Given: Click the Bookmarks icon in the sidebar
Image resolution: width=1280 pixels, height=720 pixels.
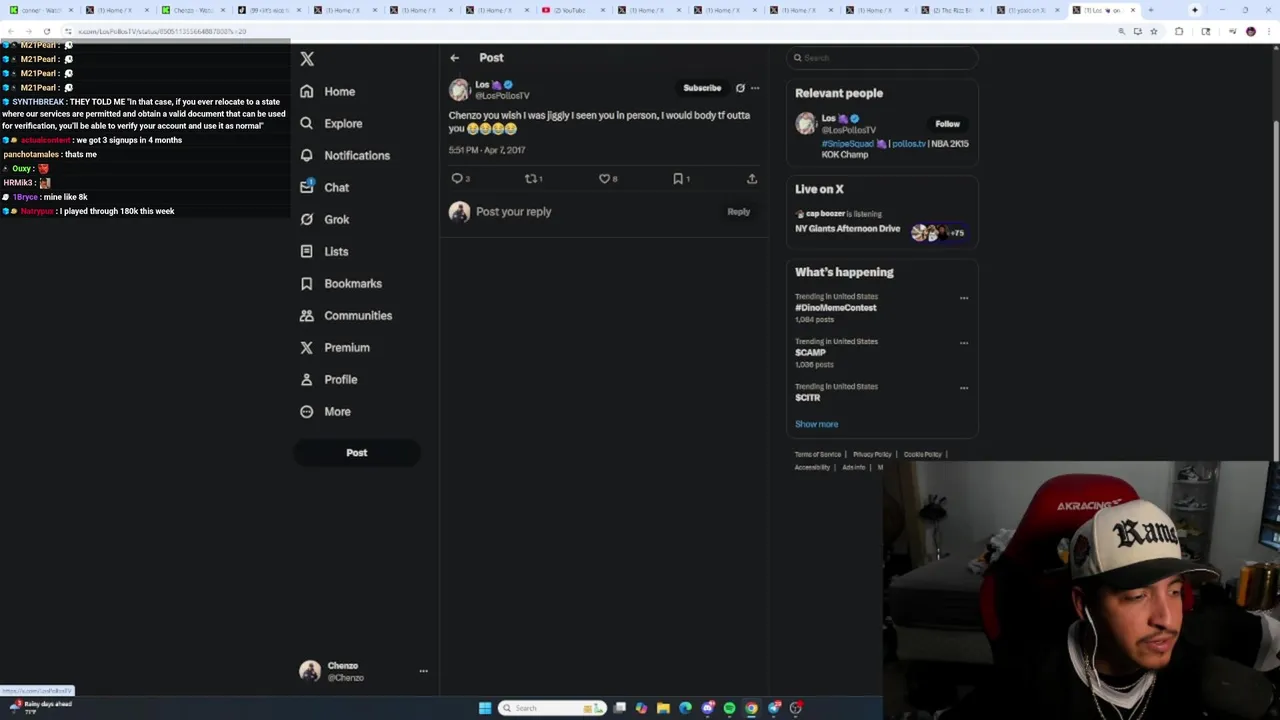Looking at the screenshot, I should (306, 283).
